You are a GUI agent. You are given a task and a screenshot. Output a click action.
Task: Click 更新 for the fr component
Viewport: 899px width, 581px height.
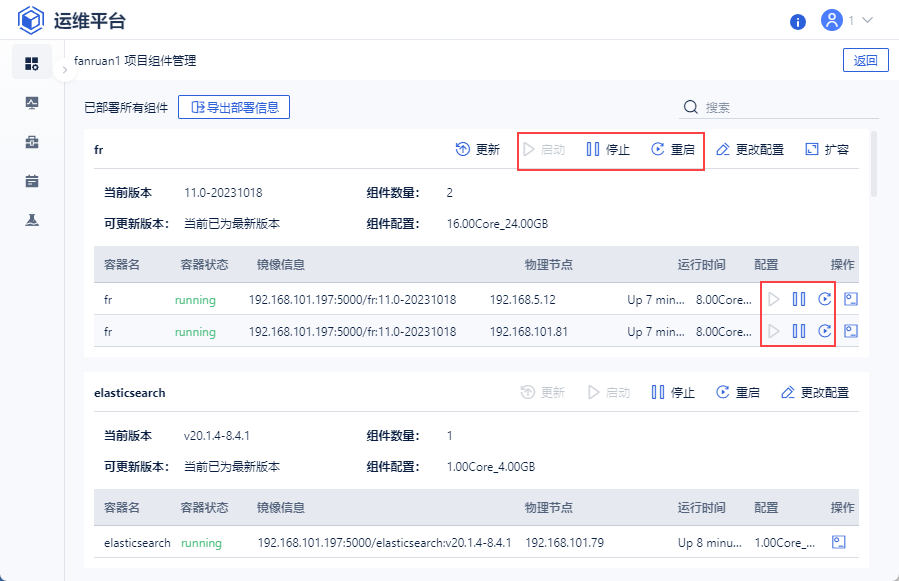(x=478, y=150)
